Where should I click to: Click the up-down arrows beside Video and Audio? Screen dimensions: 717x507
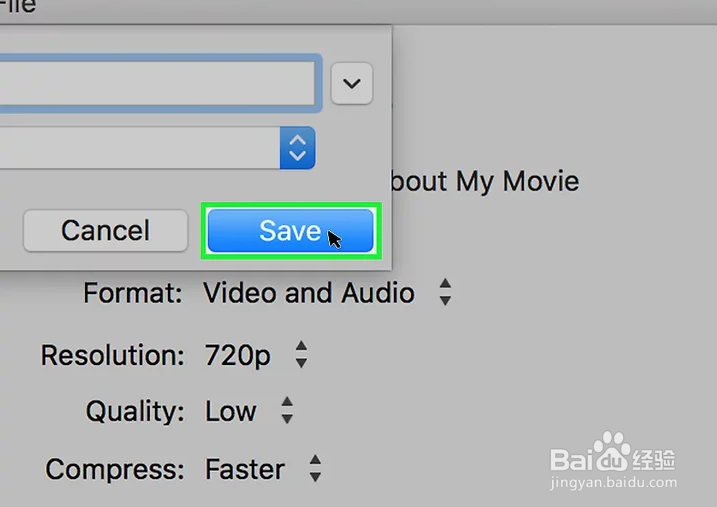445,292
